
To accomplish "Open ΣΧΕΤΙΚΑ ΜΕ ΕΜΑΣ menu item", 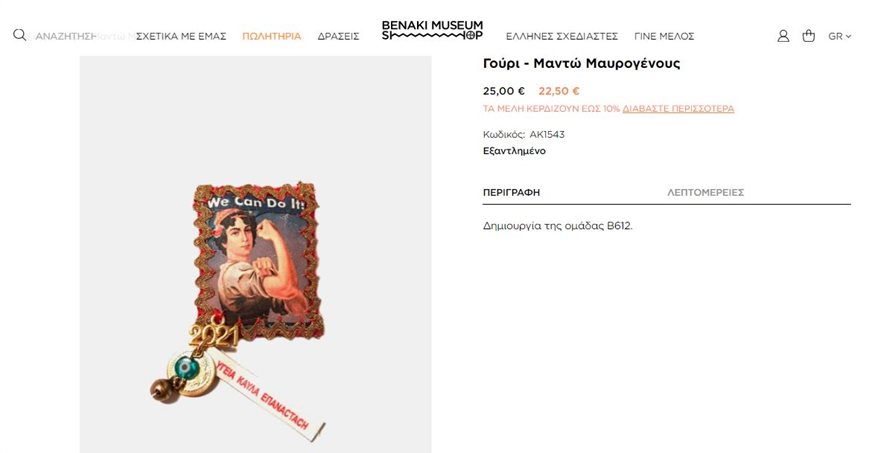I will [181, 36].
